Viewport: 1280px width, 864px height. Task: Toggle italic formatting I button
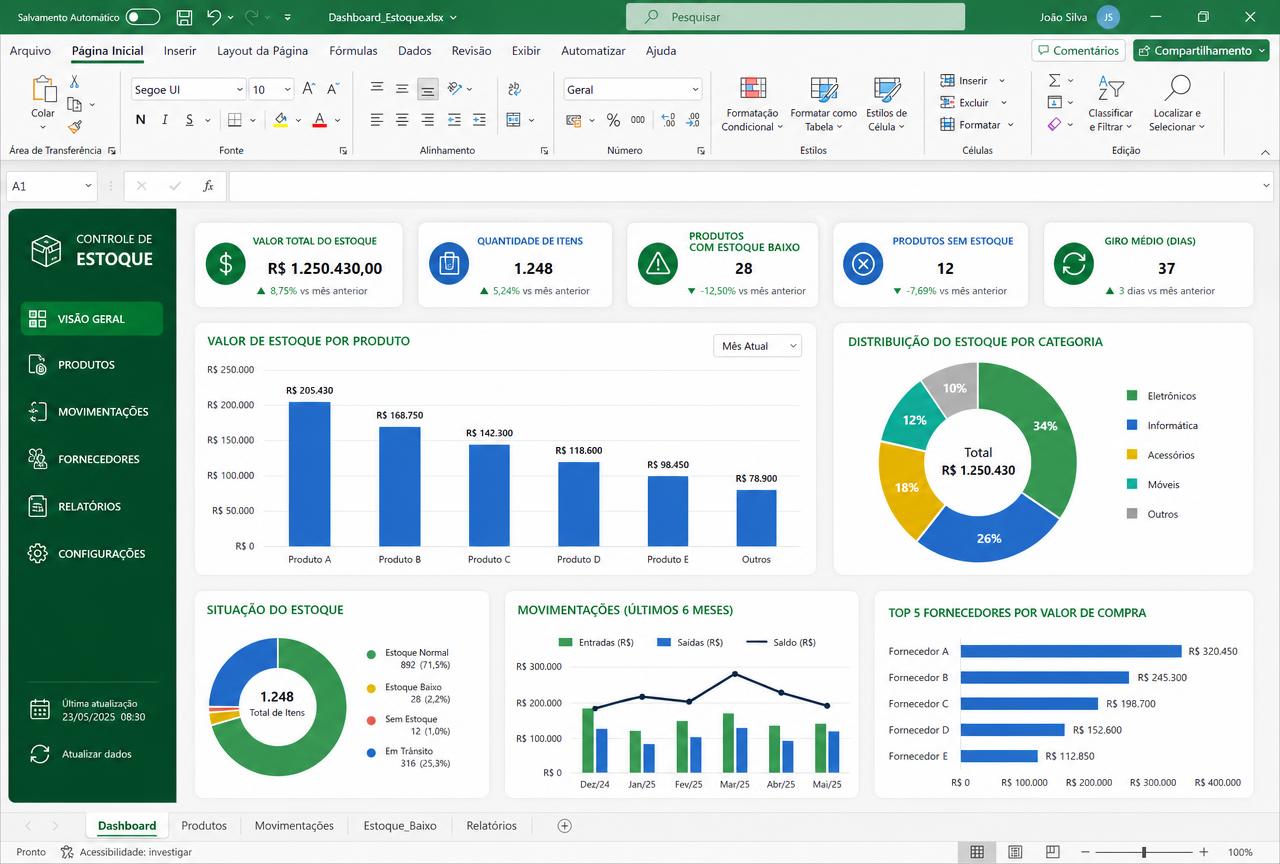pyautogui.click(x=165, y=120)
